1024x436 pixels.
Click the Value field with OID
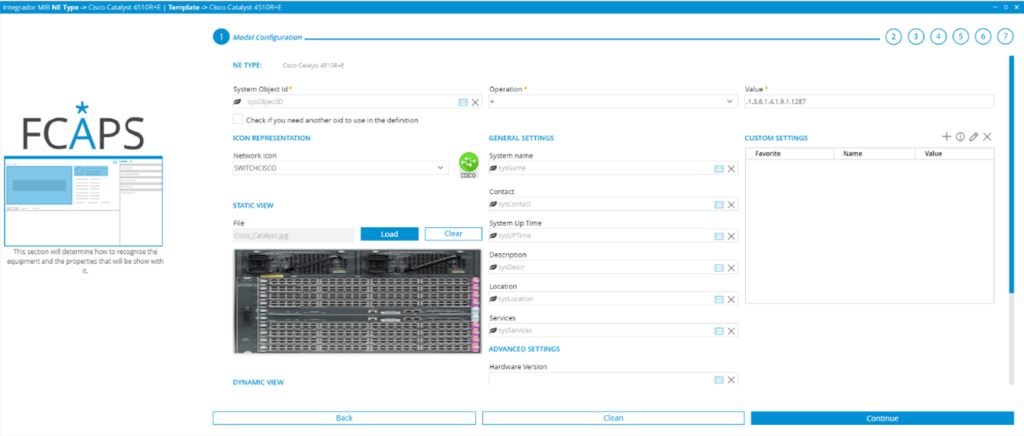pos(869,102)
